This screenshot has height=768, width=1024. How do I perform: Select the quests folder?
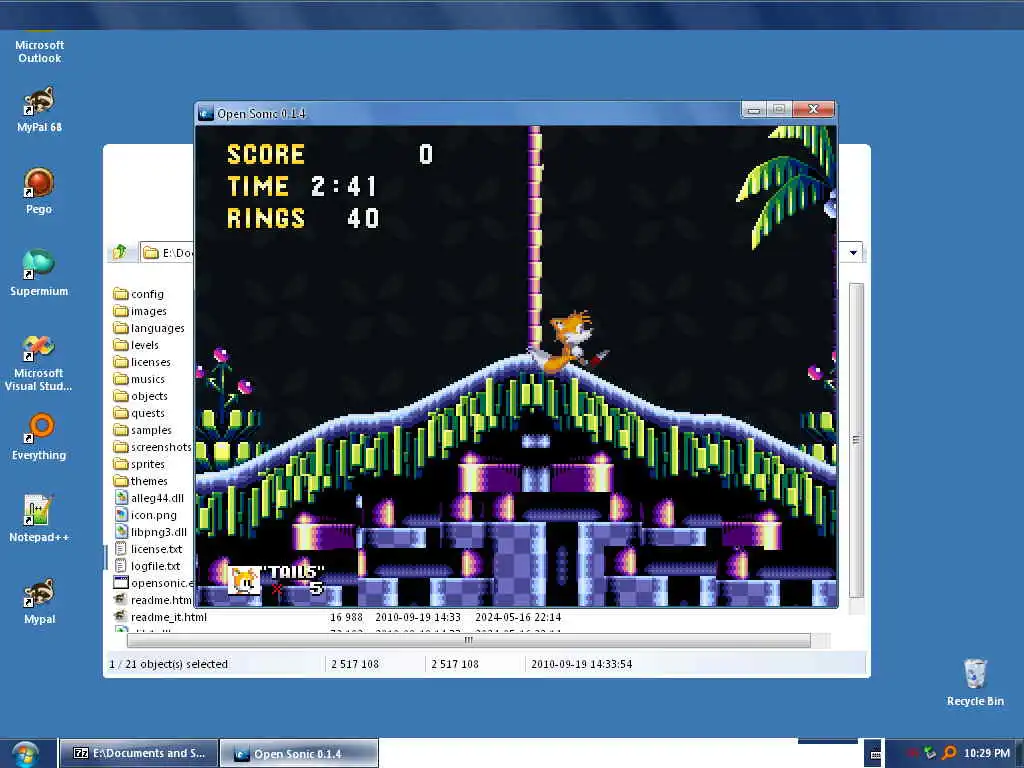(139, 413)
